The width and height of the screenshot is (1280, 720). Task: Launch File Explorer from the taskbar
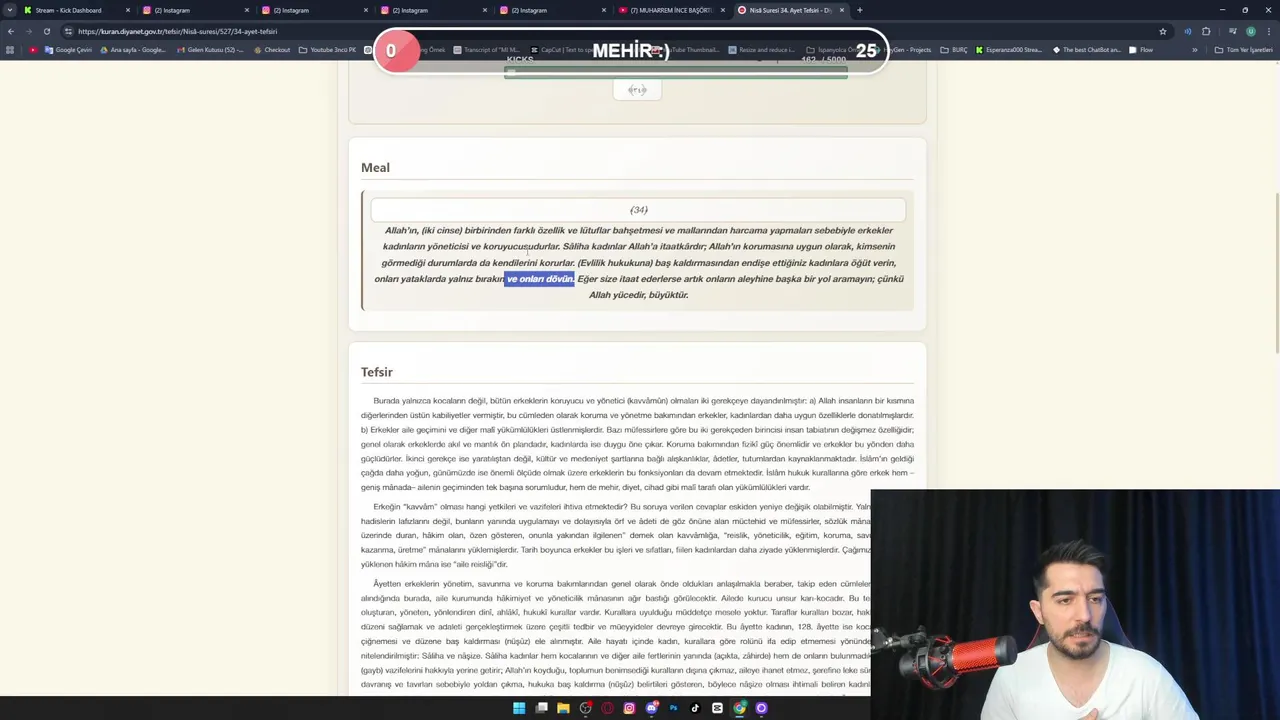[563, 708]
